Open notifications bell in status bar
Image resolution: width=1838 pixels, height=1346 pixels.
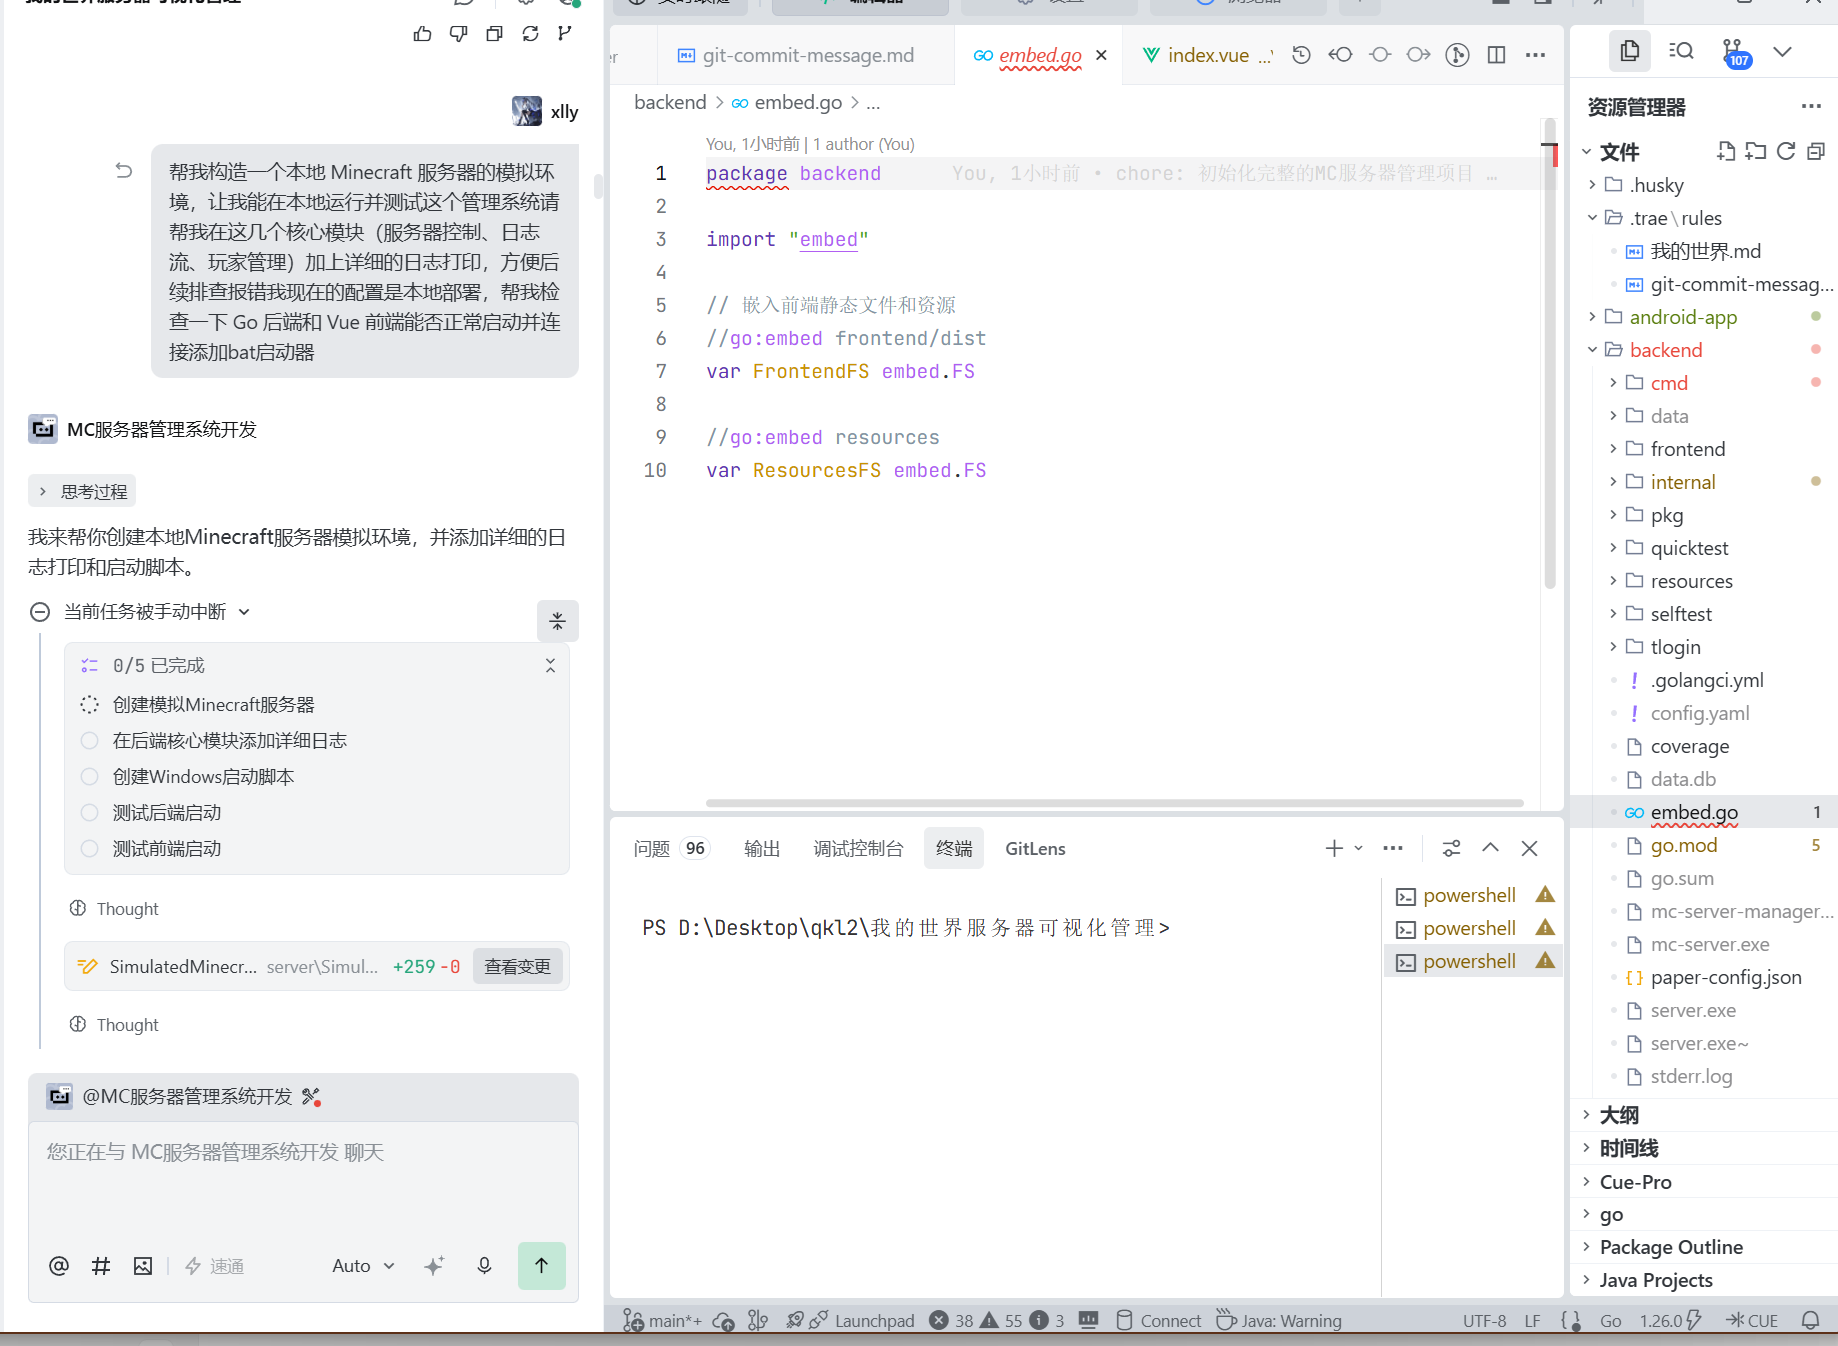1810,1321
